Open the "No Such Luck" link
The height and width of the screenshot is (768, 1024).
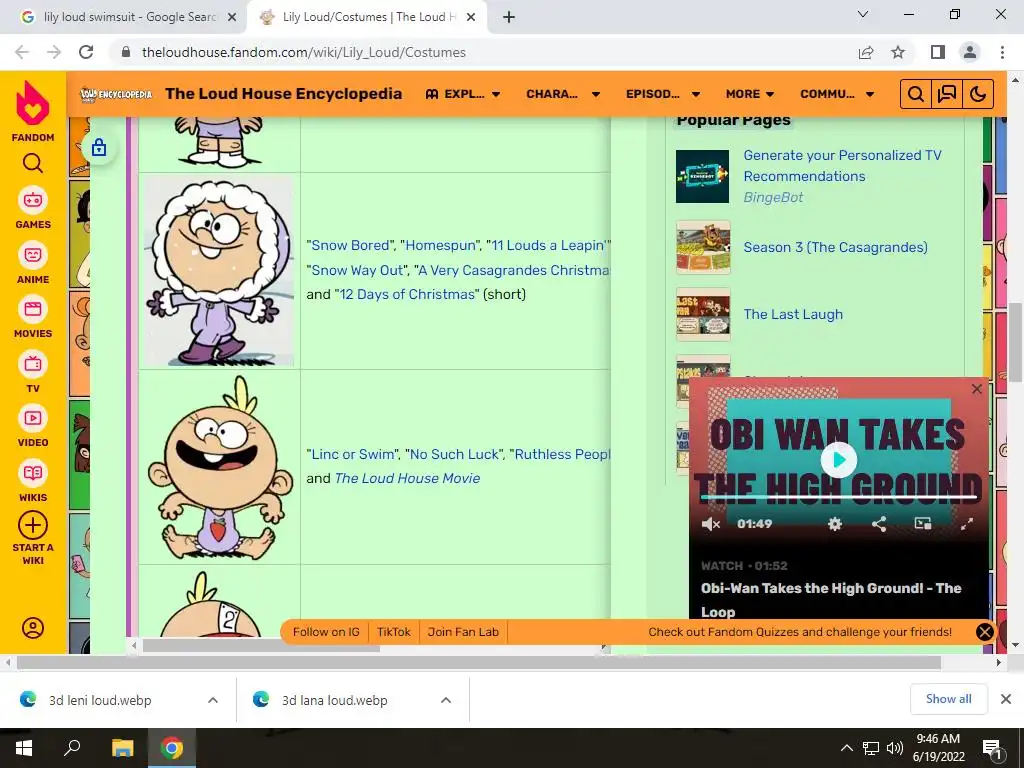pos(455,455)
